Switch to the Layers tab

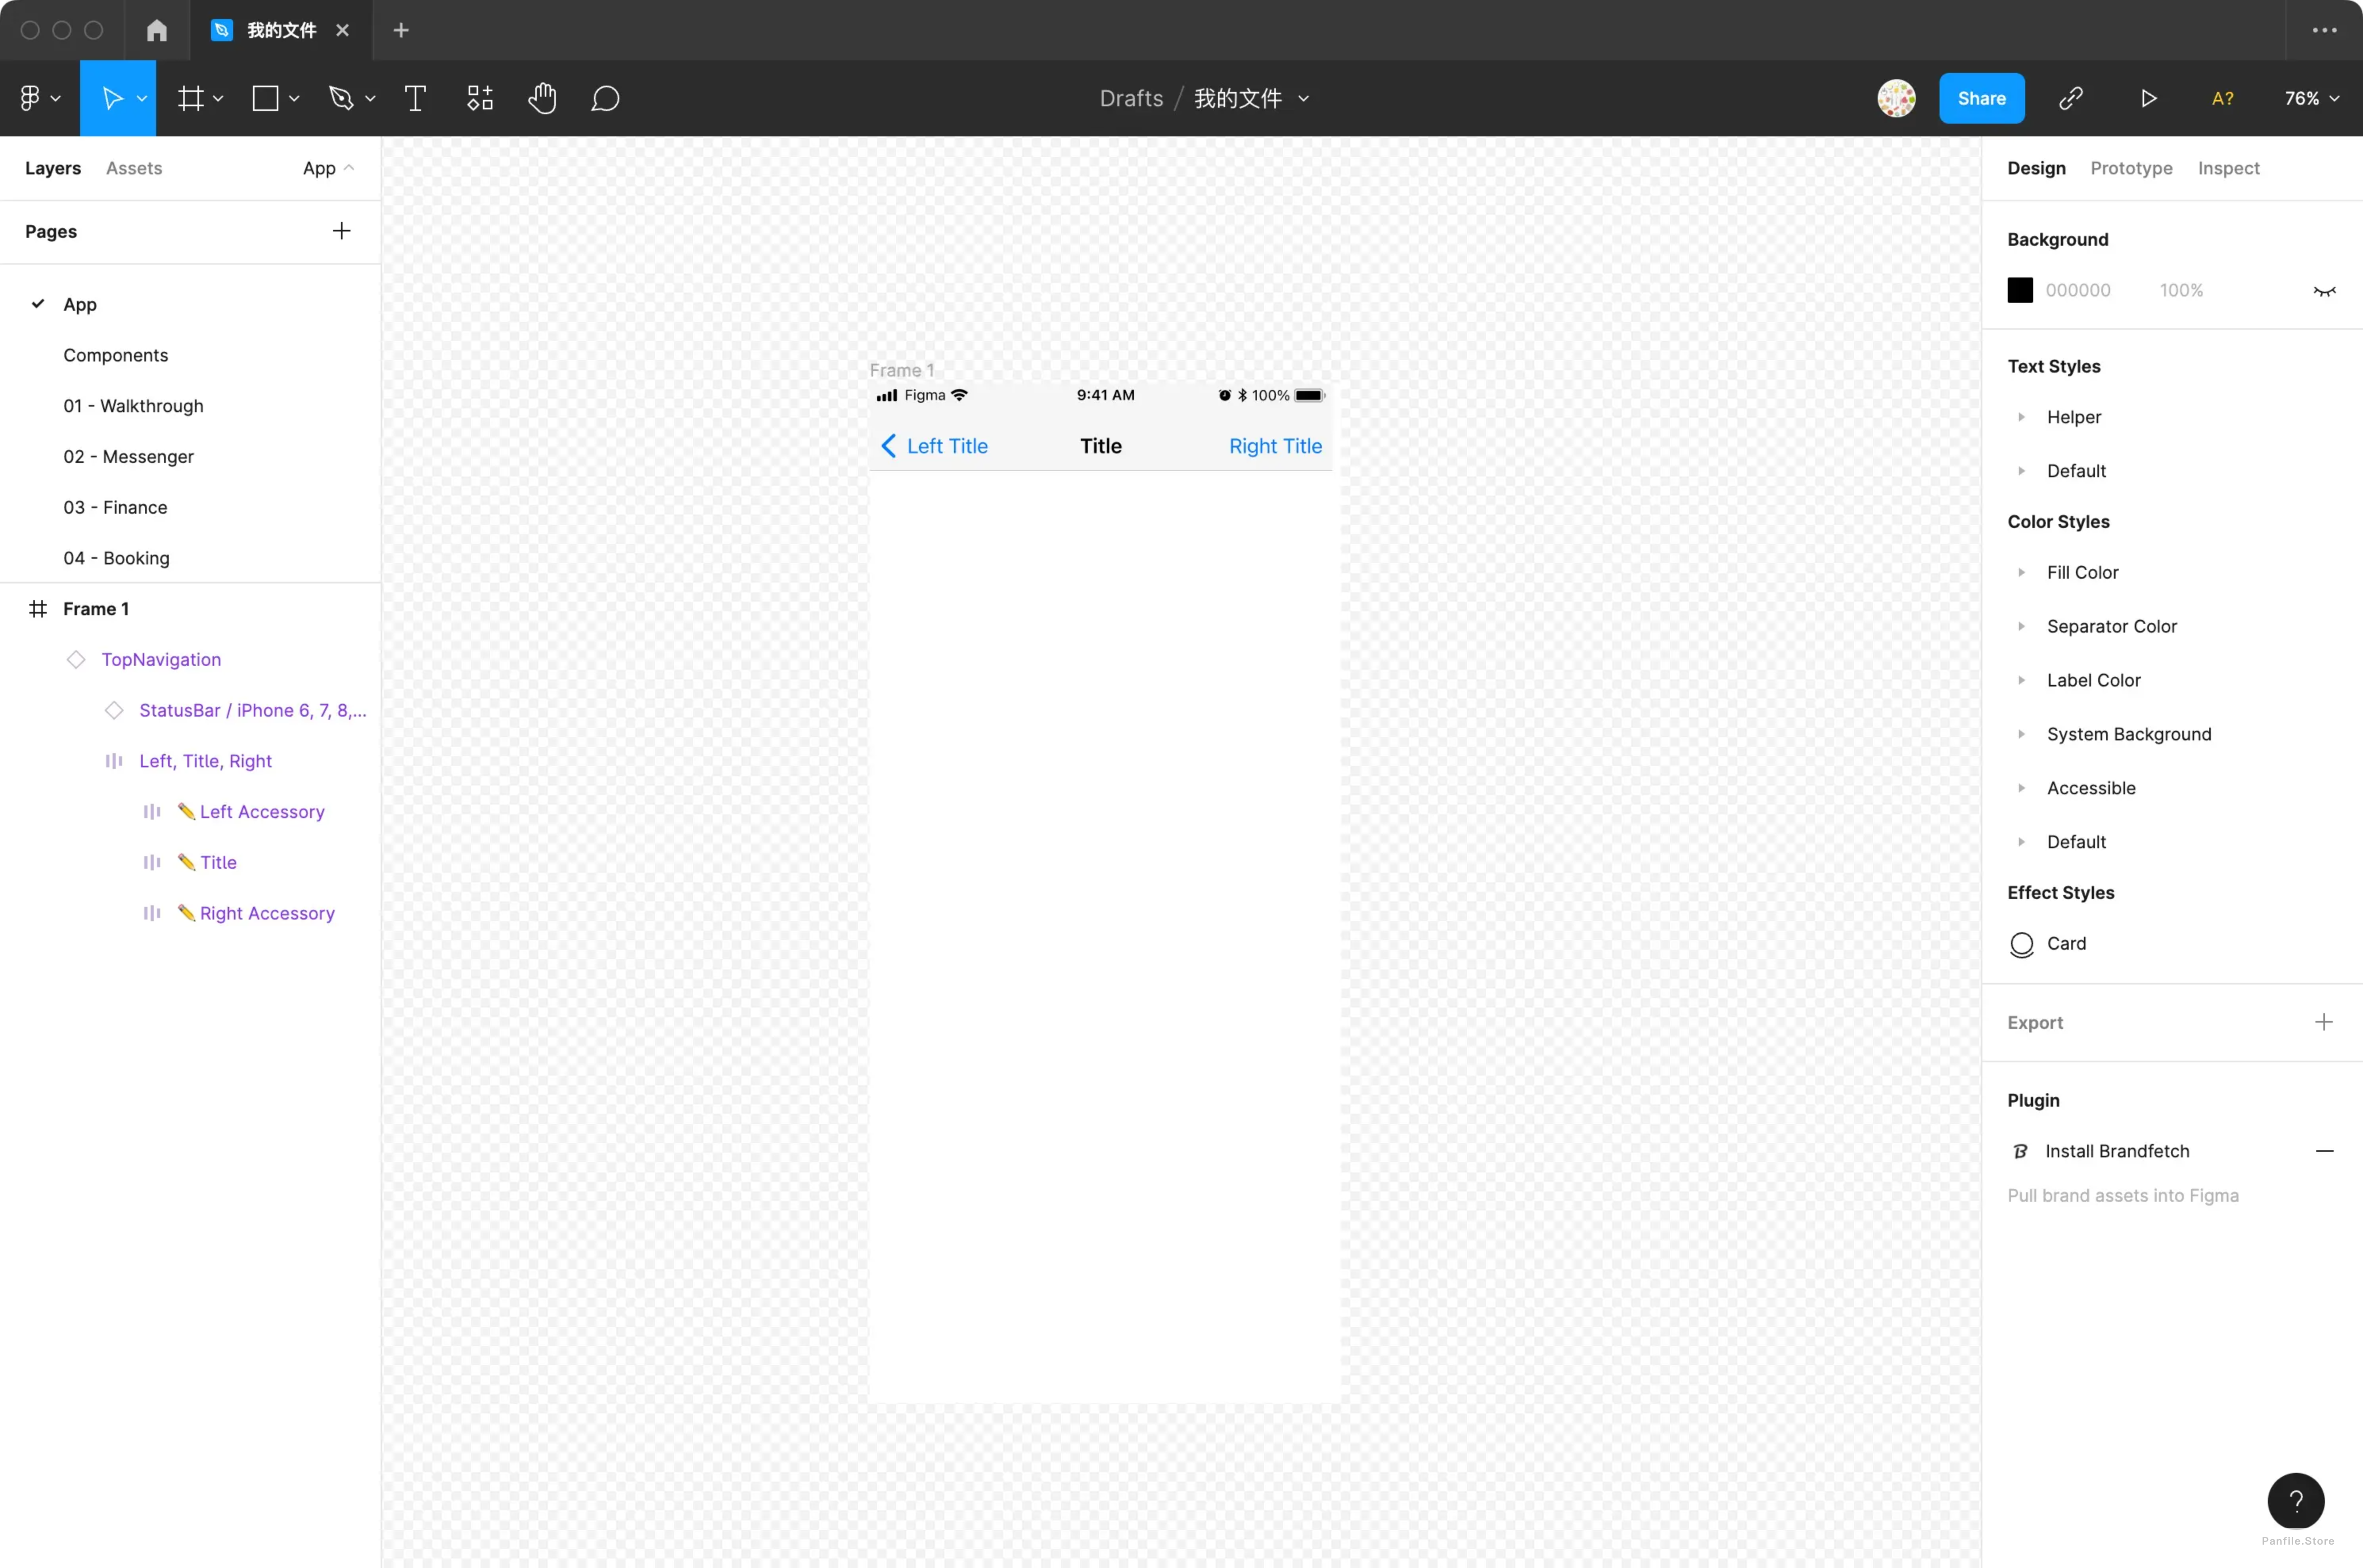pyautogui.click(x=53, y=168)
